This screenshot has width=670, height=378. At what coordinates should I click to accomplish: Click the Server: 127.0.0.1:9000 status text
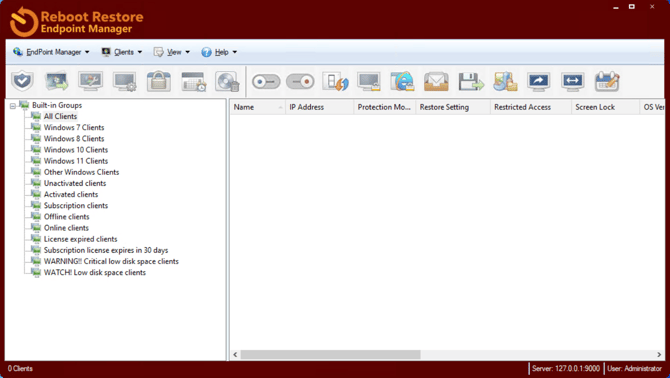566,368
